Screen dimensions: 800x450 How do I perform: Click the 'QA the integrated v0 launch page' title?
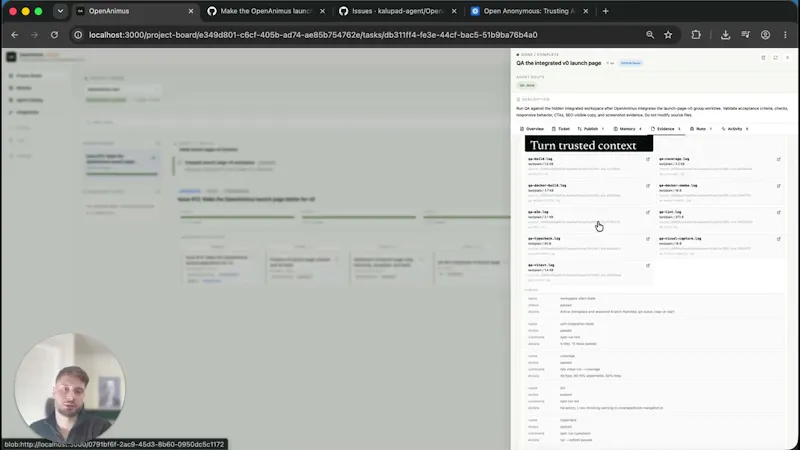558,63
